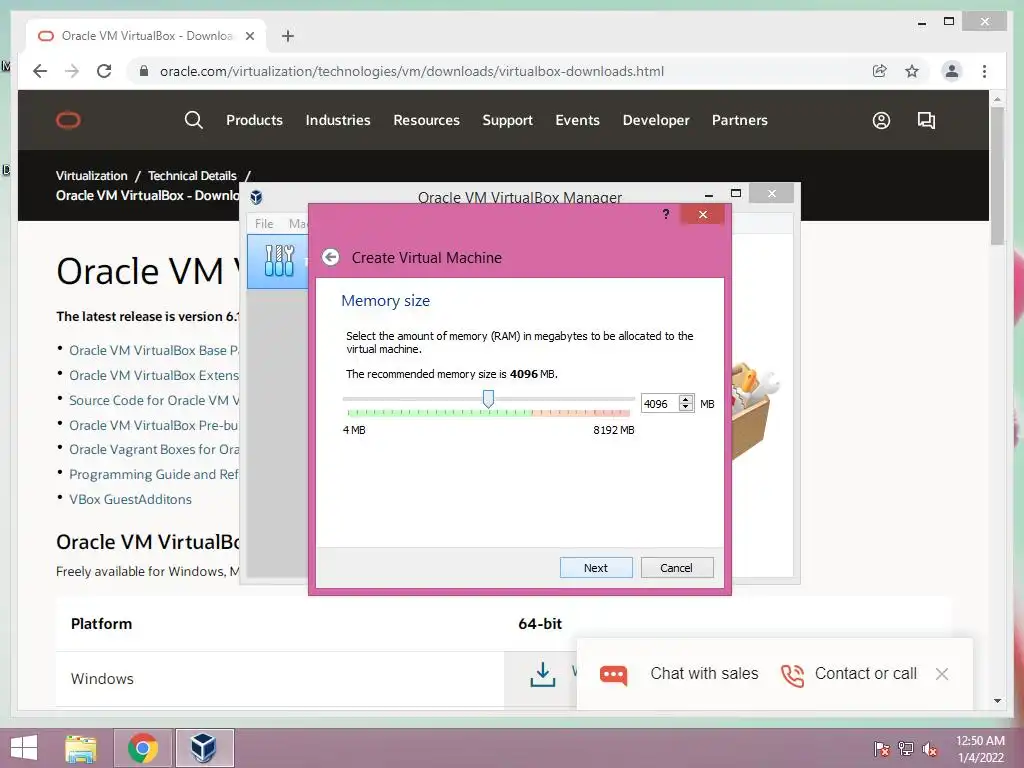Click the Oracle logo in site header
Viewport: 1024px width, 768px height.
coord(68,120)
